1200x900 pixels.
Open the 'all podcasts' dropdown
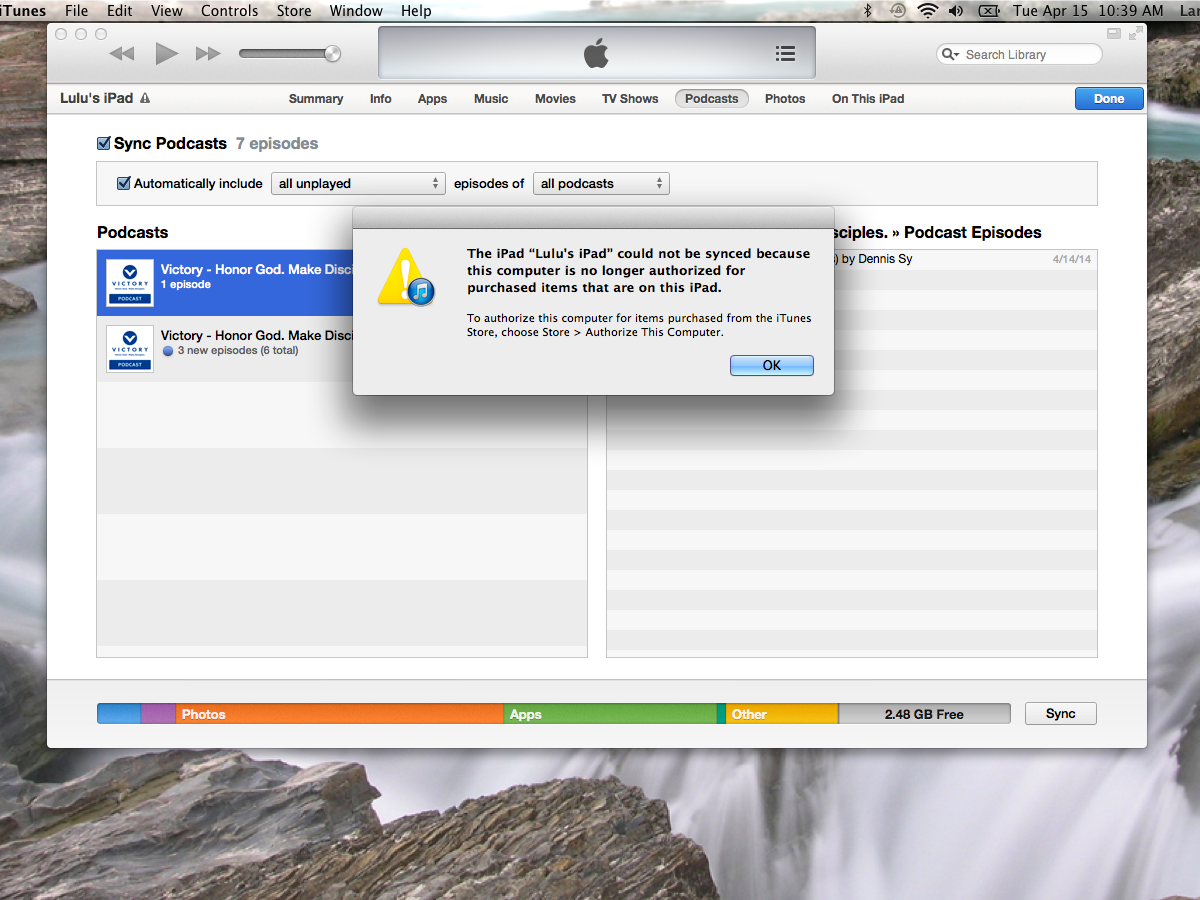pyautogui.click(x=601, y=183)
